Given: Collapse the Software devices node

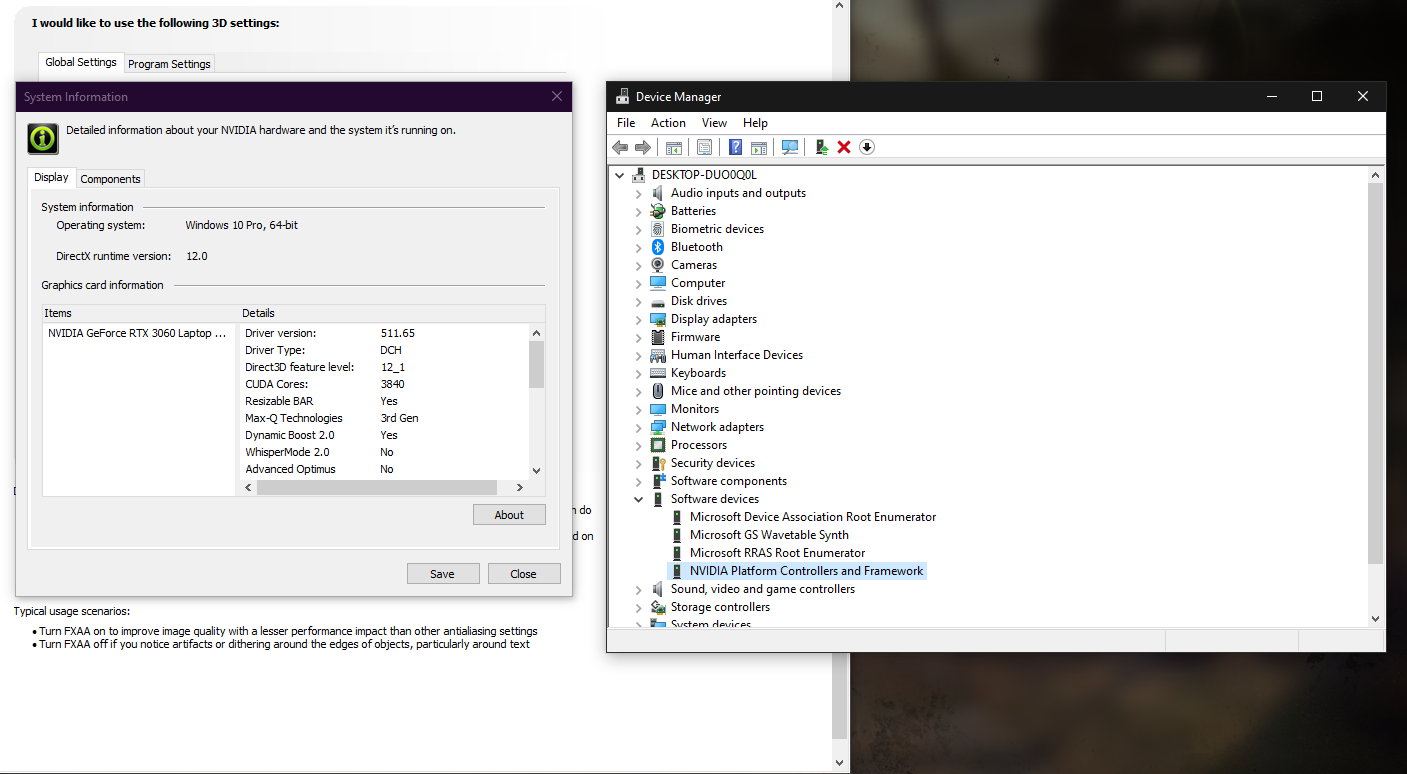Looking at the screenshot, I should click(639, 499).
